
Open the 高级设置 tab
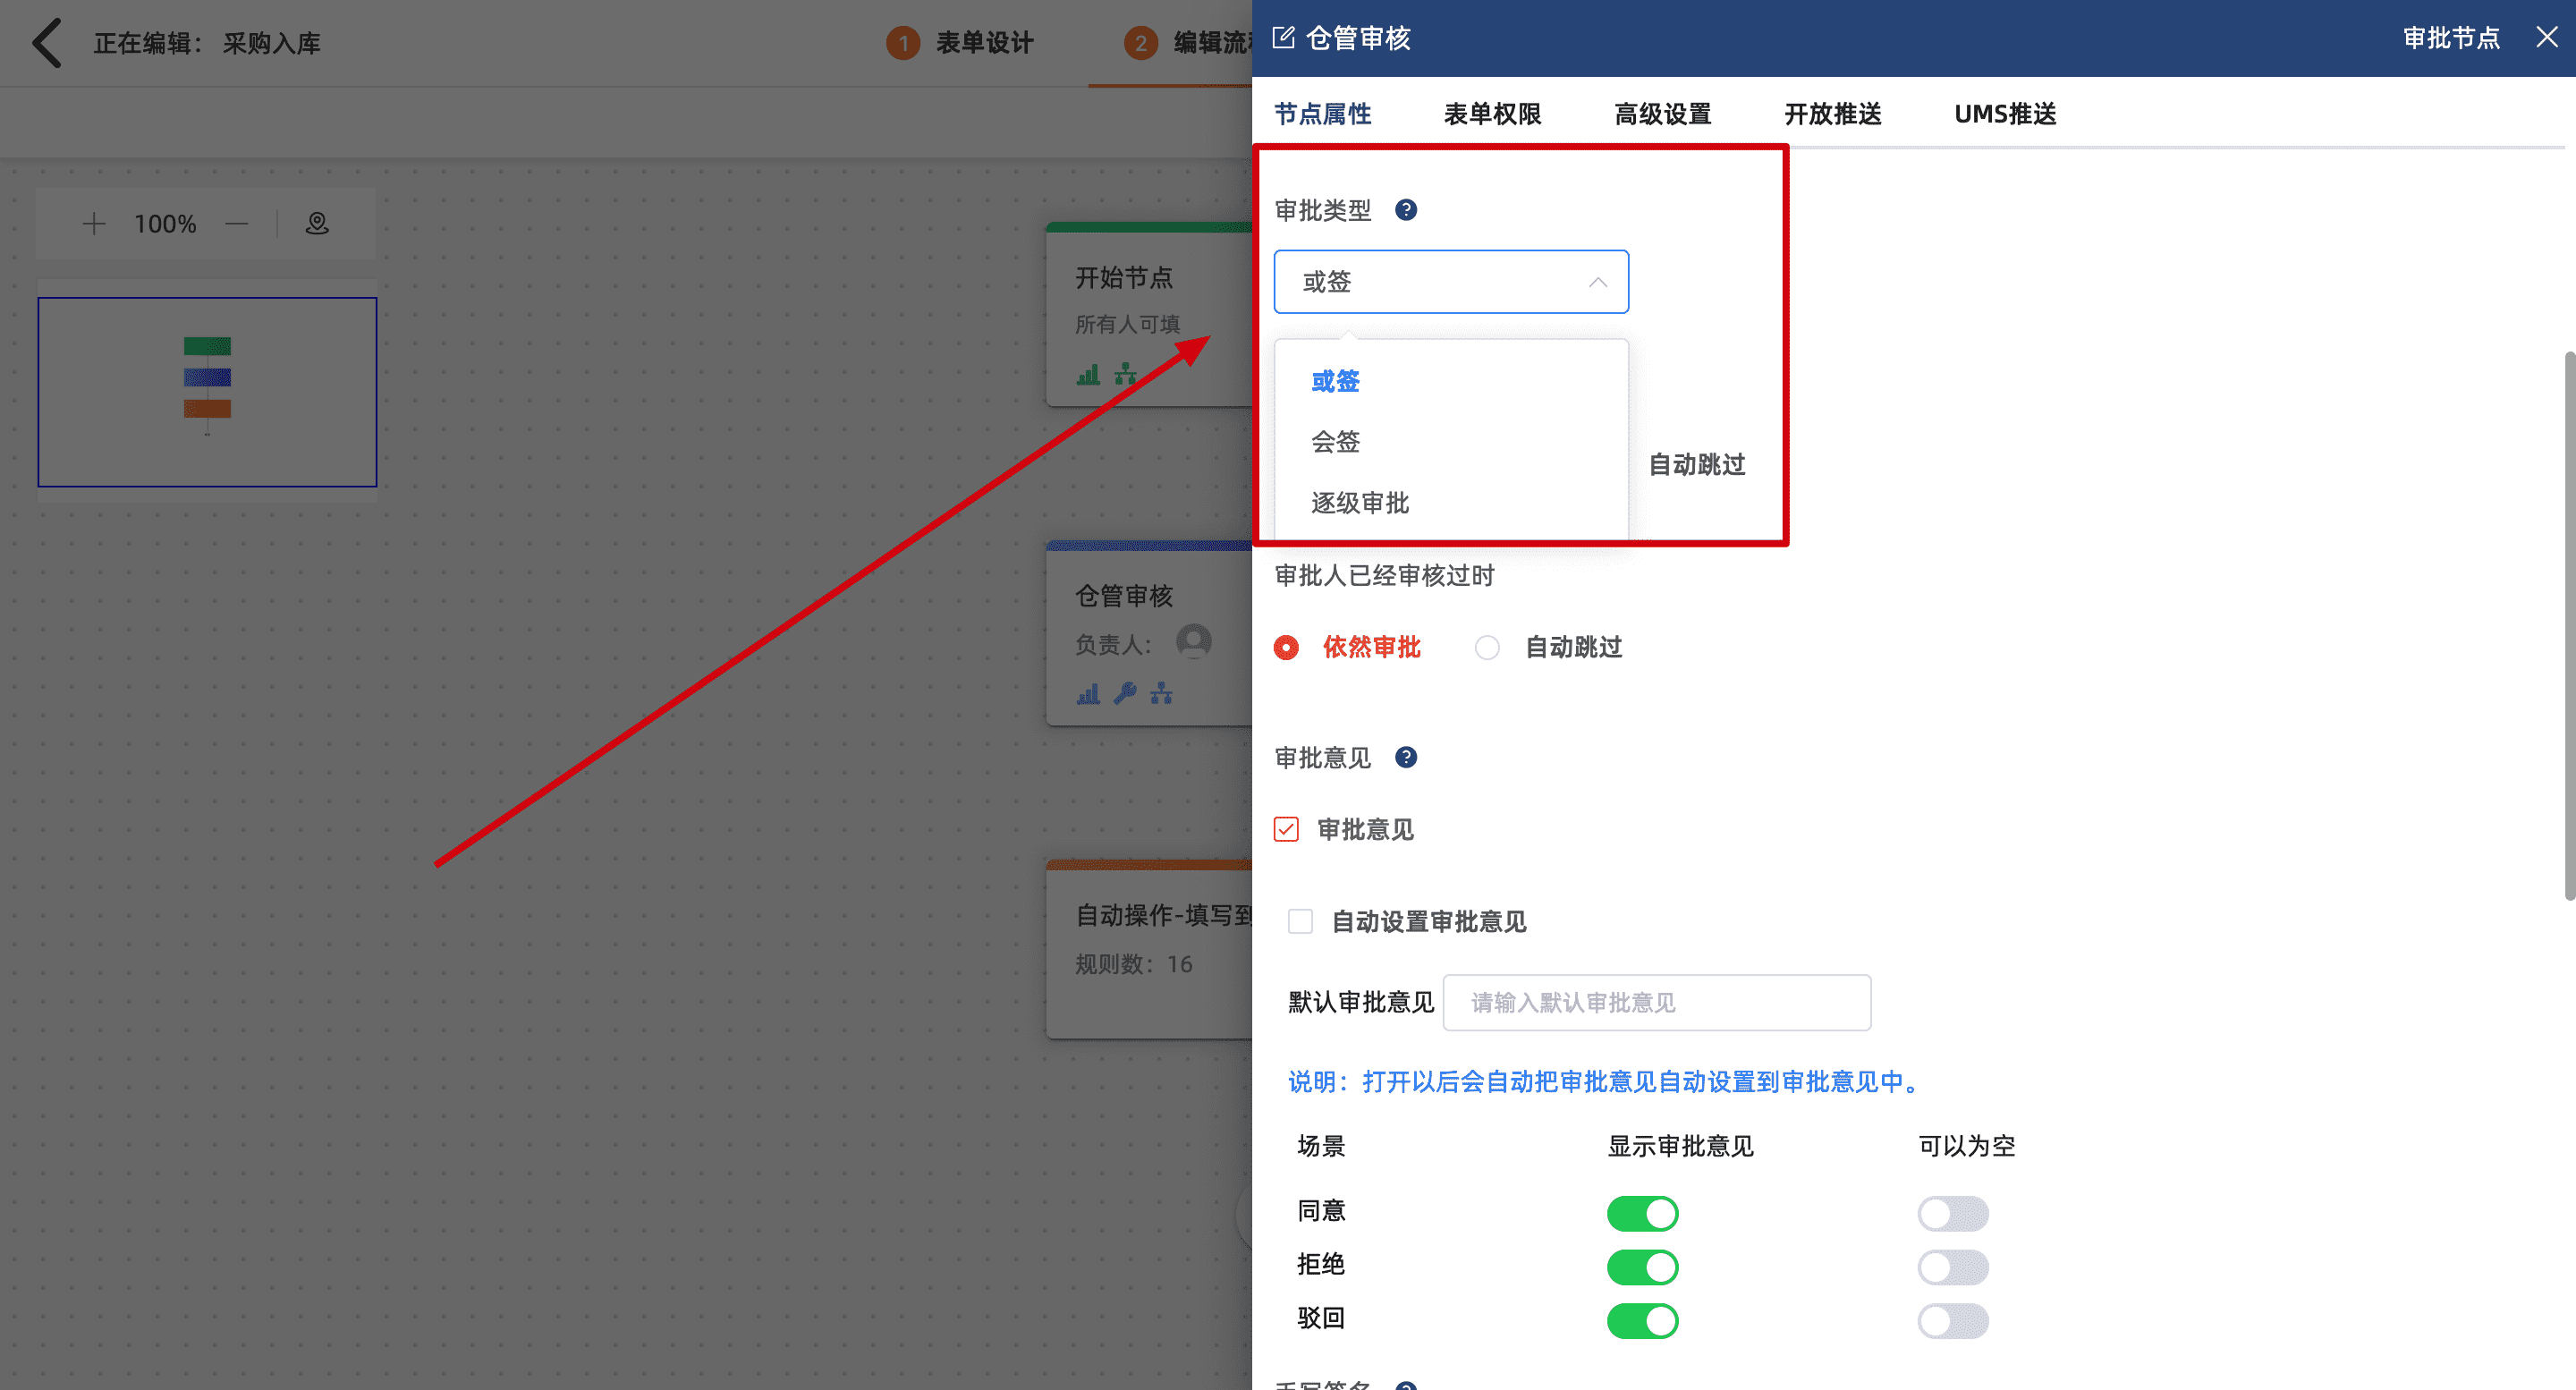coord(1662,114)
